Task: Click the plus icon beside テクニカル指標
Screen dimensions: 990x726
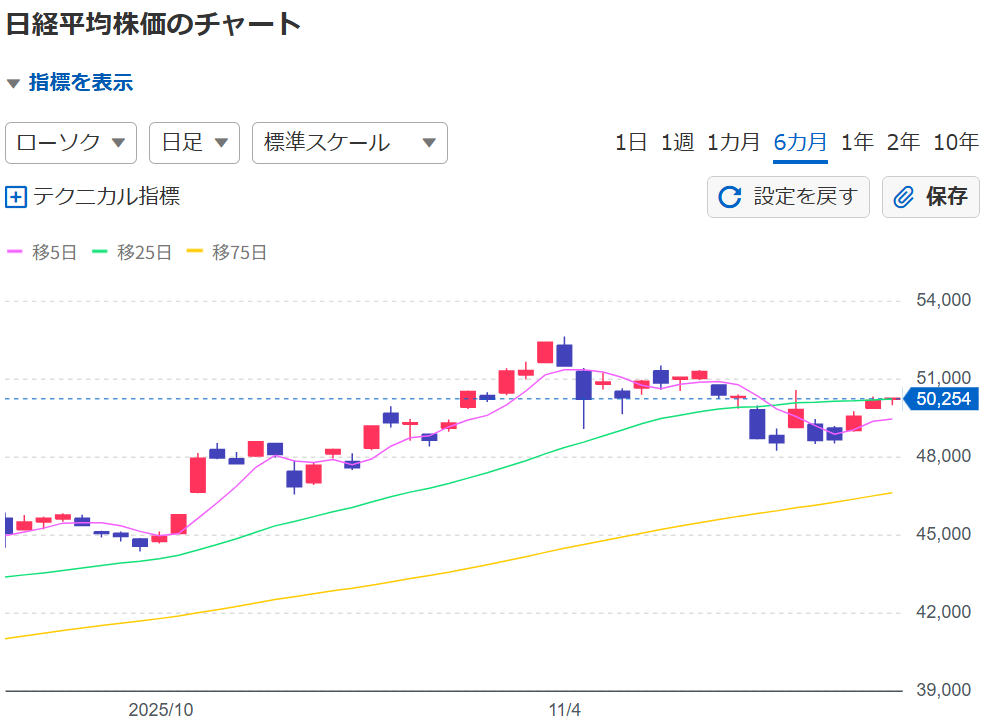Action: pyautogui.click(x=16, y=197)
